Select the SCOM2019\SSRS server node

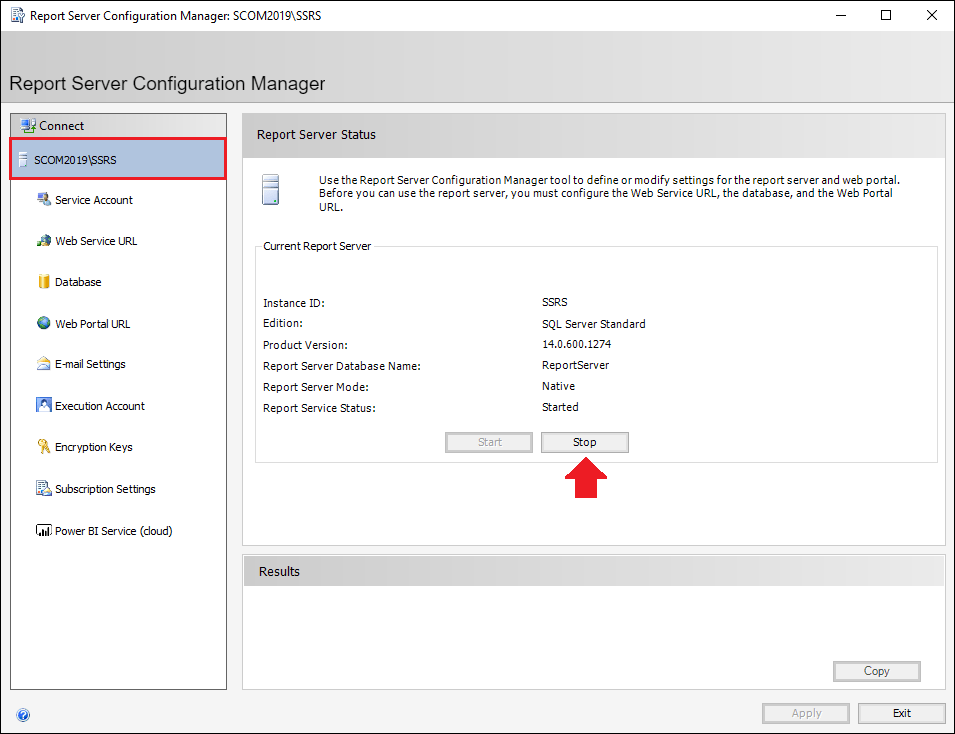118,160
